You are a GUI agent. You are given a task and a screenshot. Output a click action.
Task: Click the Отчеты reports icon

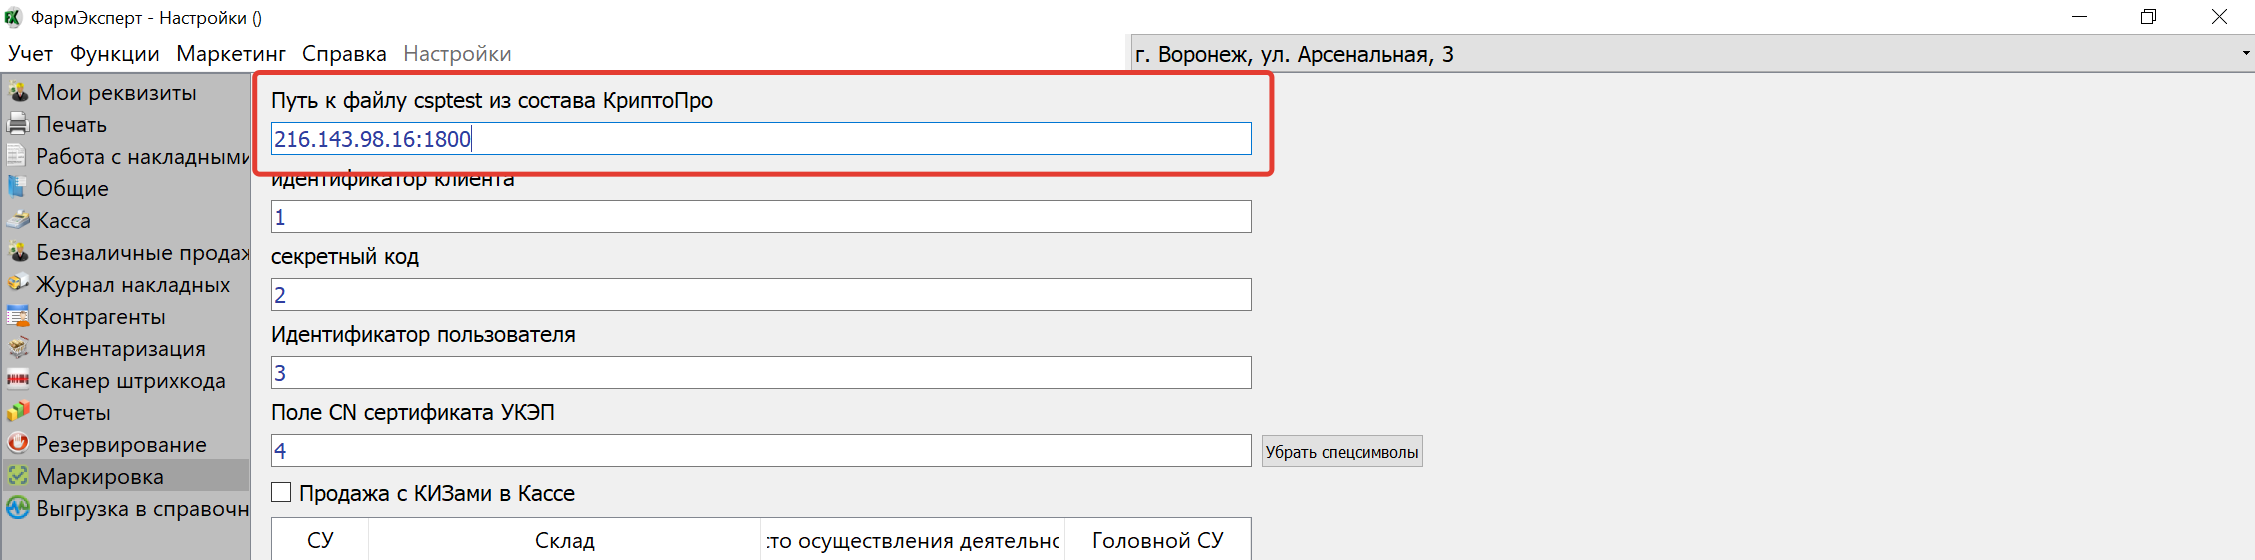[x=18, y=413]
